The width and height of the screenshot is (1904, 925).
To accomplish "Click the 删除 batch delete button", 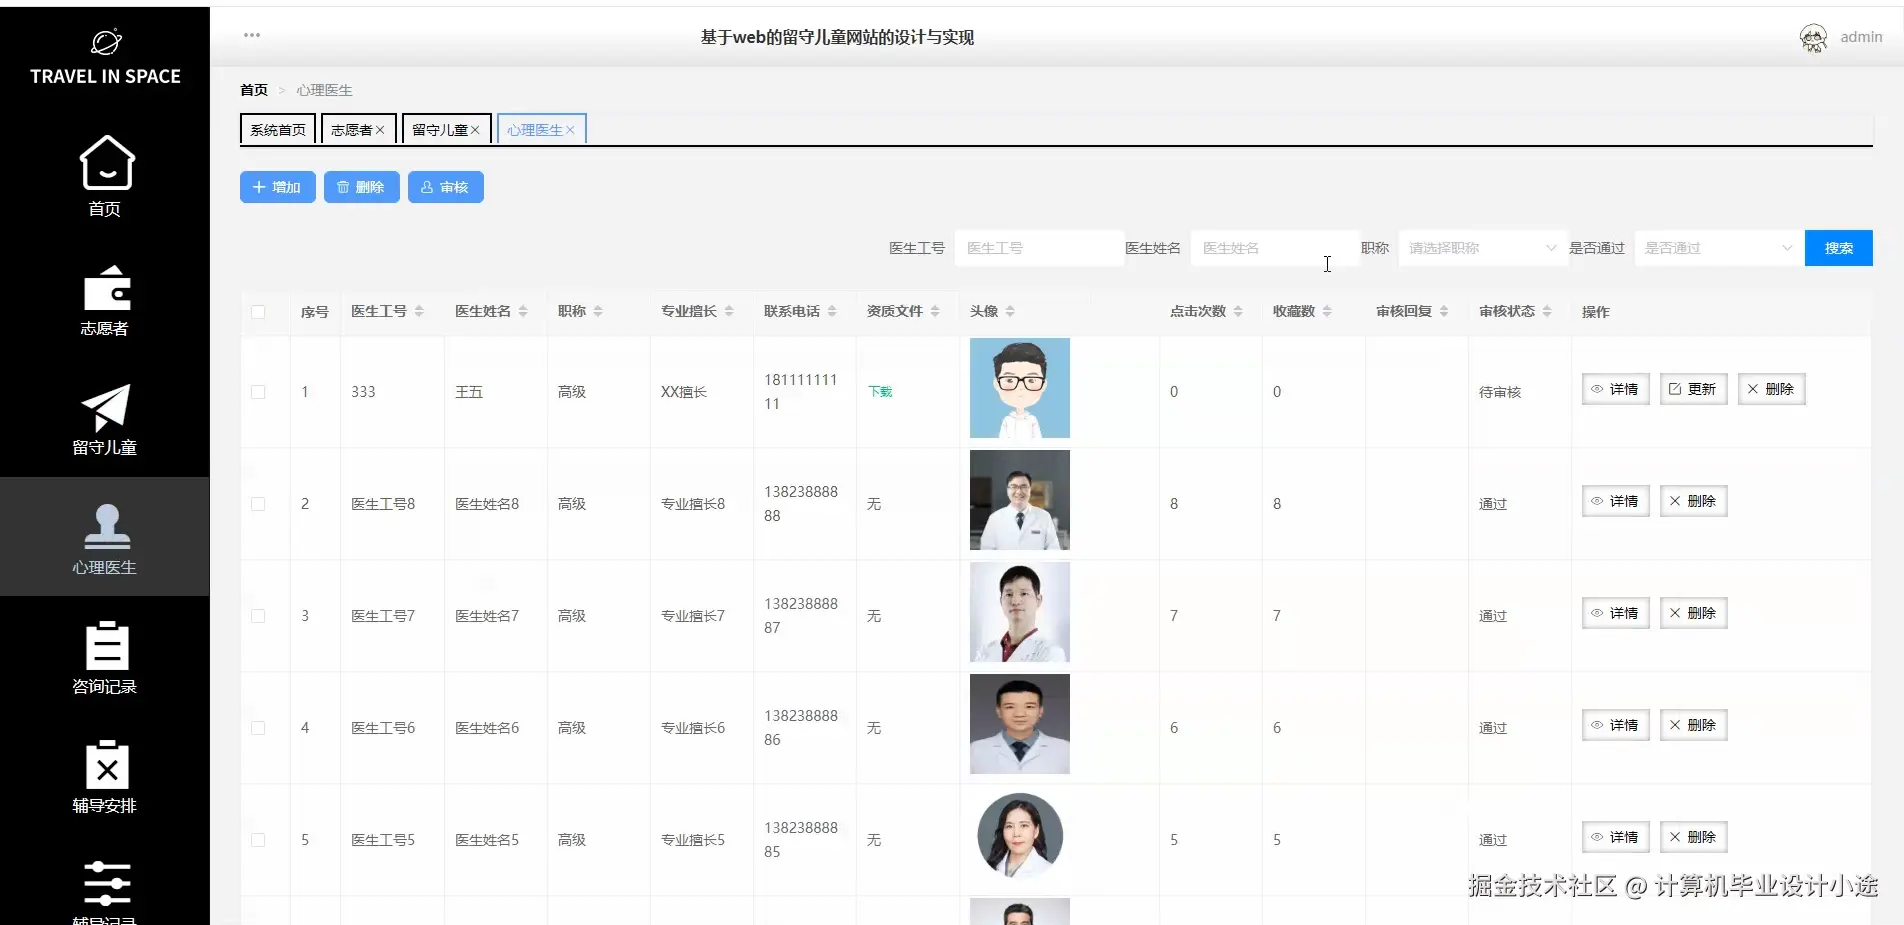I will pyautogui.click(x=362, y=187).
